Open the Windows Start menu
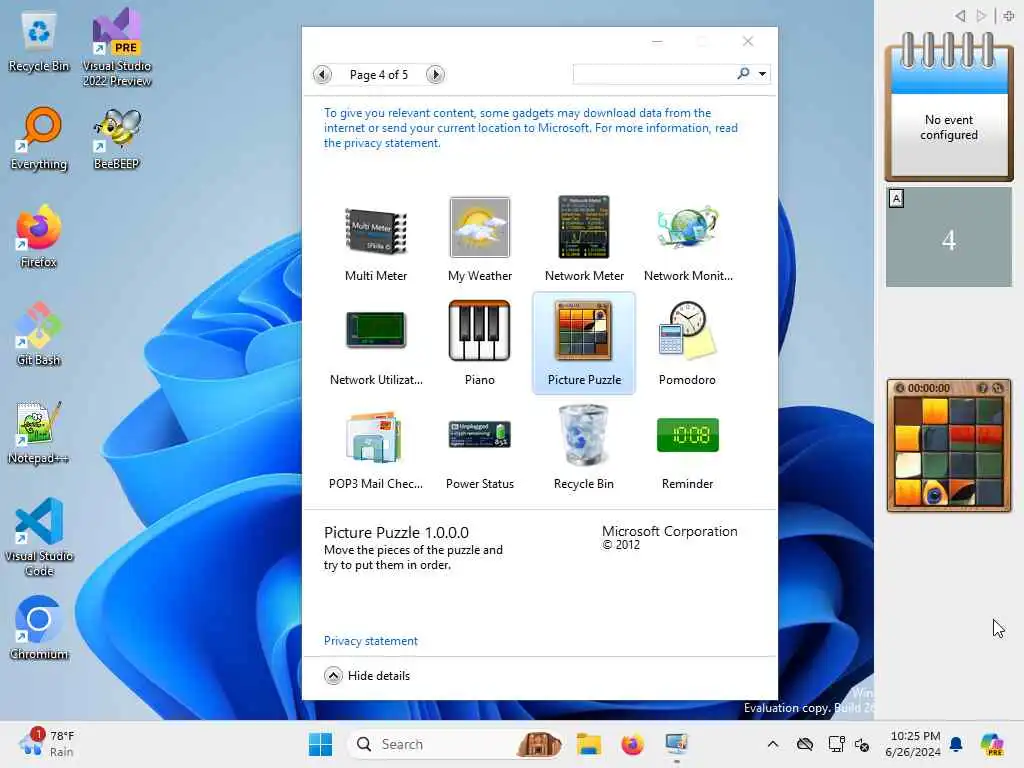 tap(320, 744)
